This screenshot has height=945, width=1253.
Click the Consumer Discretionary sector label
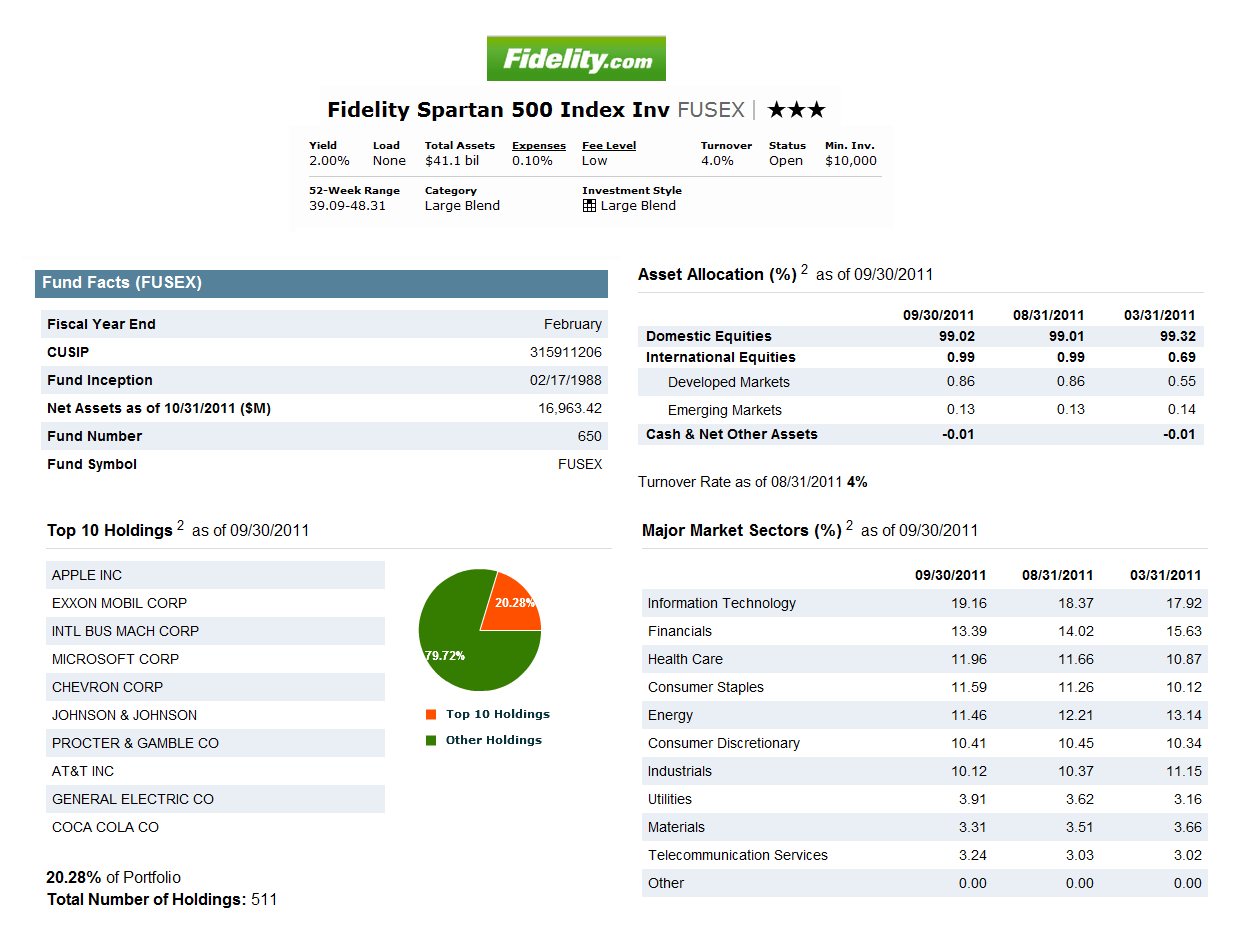pyautogui.click(x=724, y=743)
